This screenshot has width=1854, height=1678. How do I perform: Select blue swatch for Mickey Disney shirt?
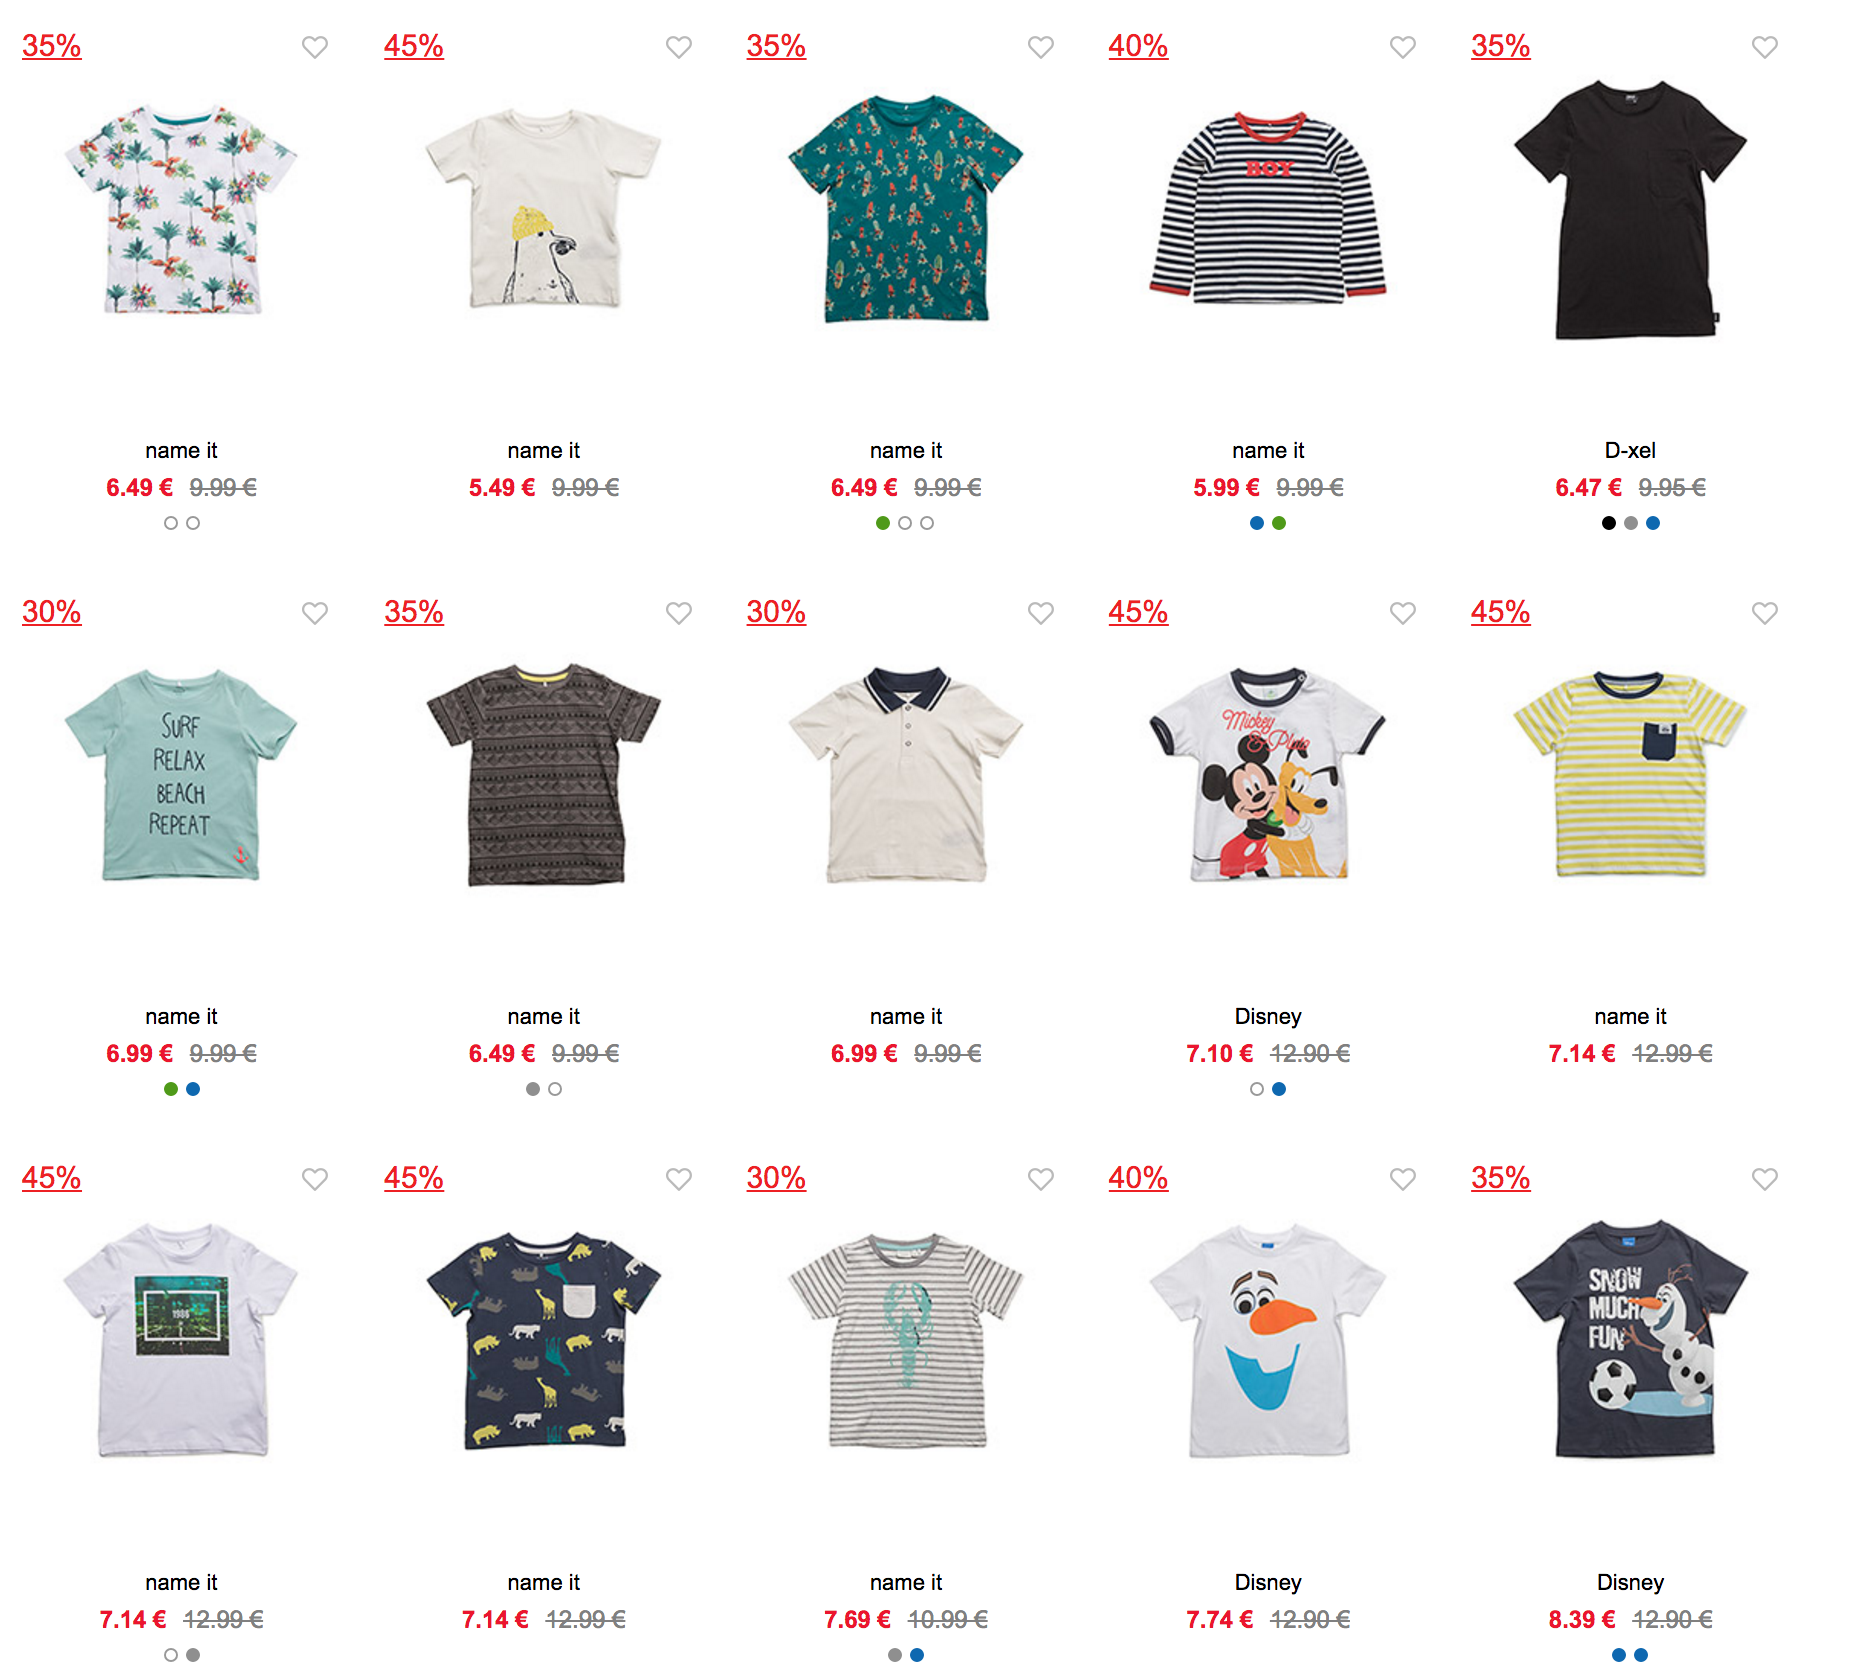tap(1279, 1089)
